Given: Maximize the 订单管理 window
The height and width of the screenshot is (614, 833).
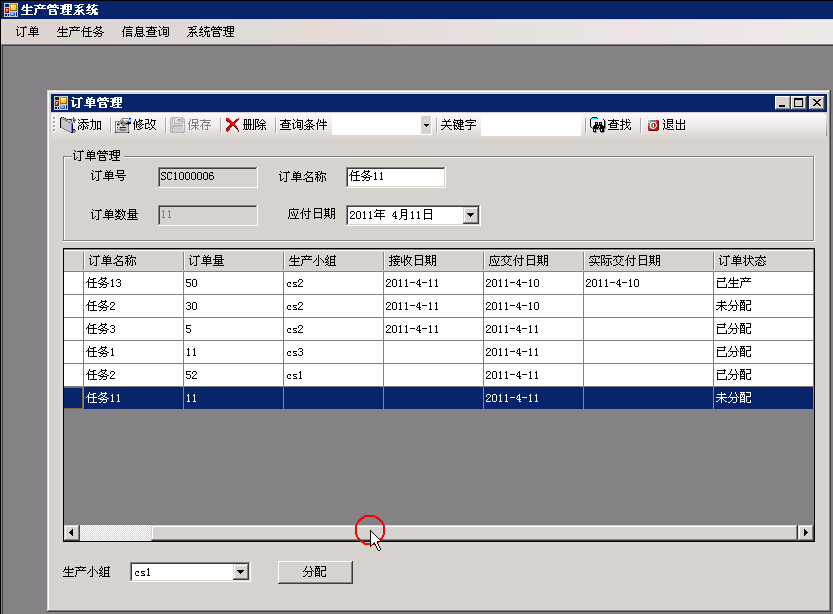Looking at the screenshot, I should [798, 103].
